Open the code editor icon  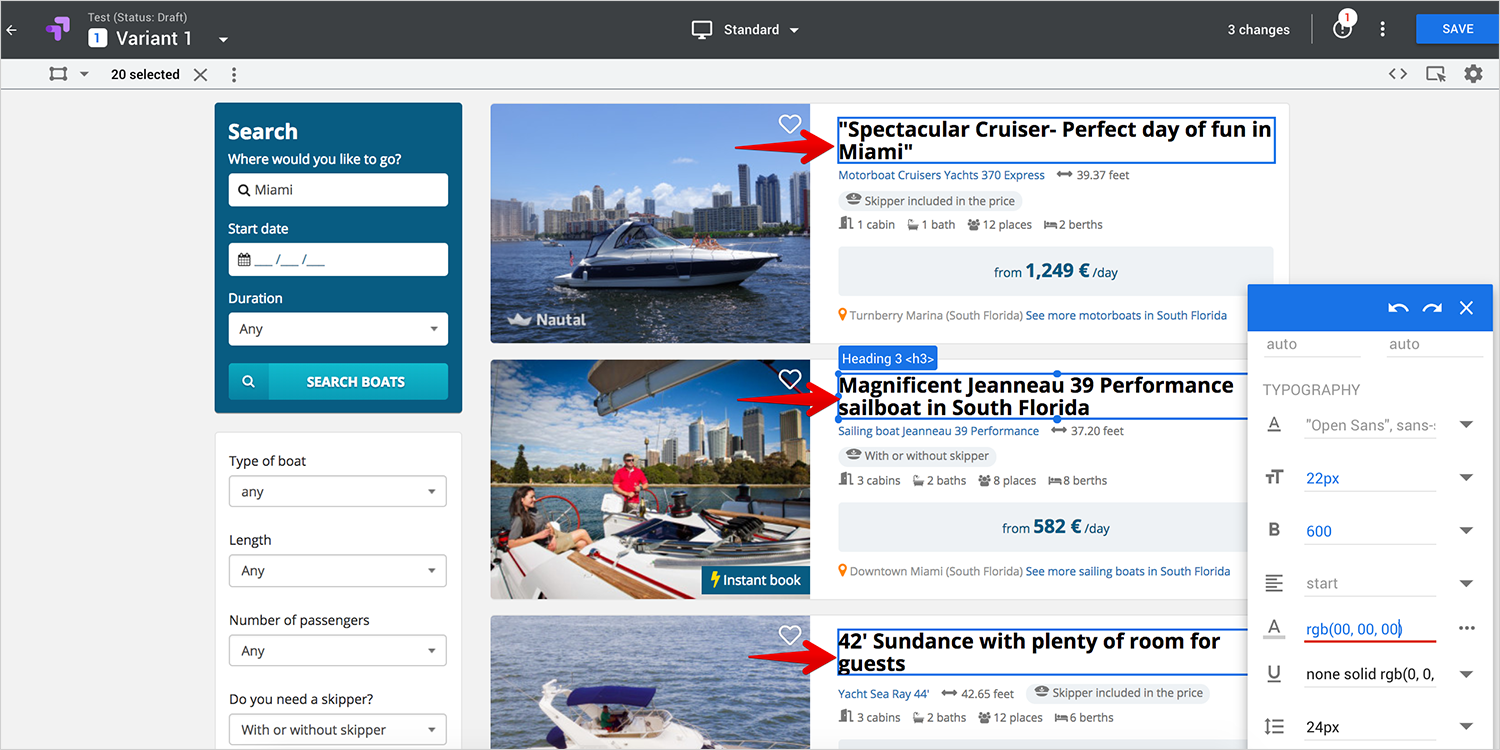tap(1398, 74)
